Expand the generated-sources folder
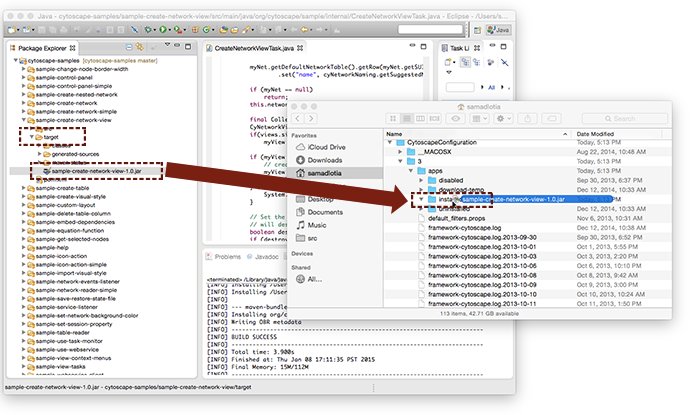 40,154
